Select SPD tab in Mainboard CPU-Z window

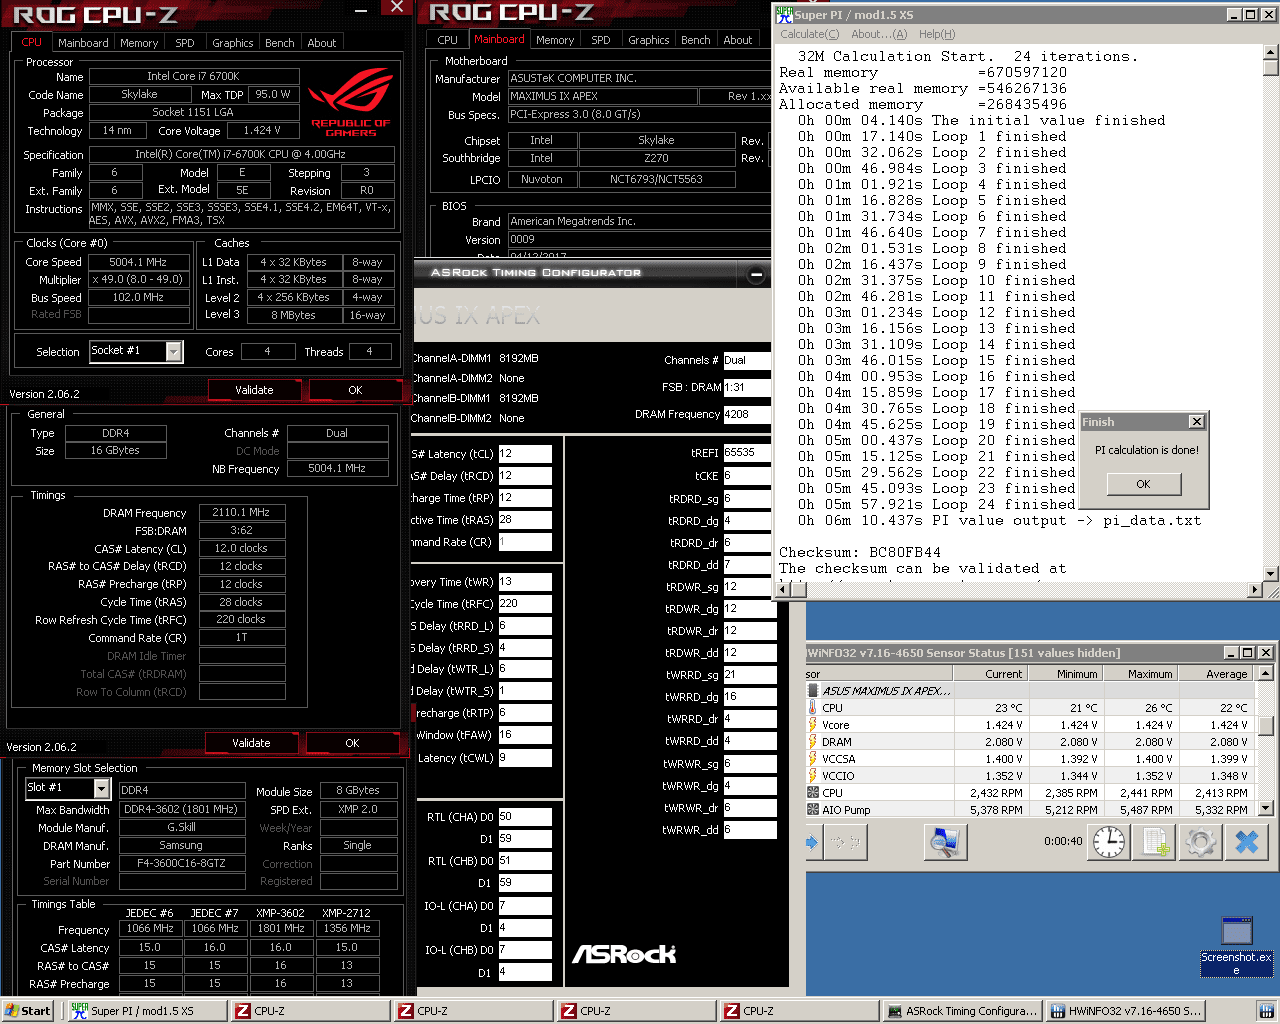(601, 40)
